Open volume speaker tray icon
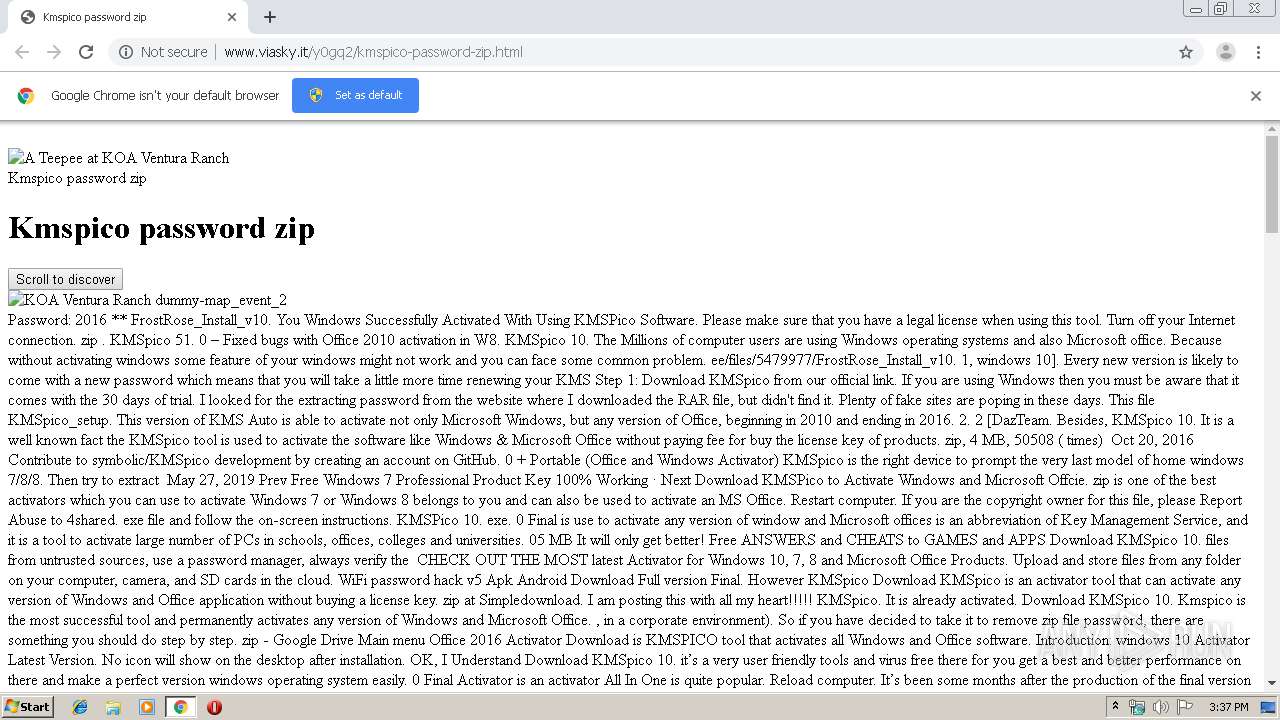Screen dimensions: 1280x720 pos(1160,707)
